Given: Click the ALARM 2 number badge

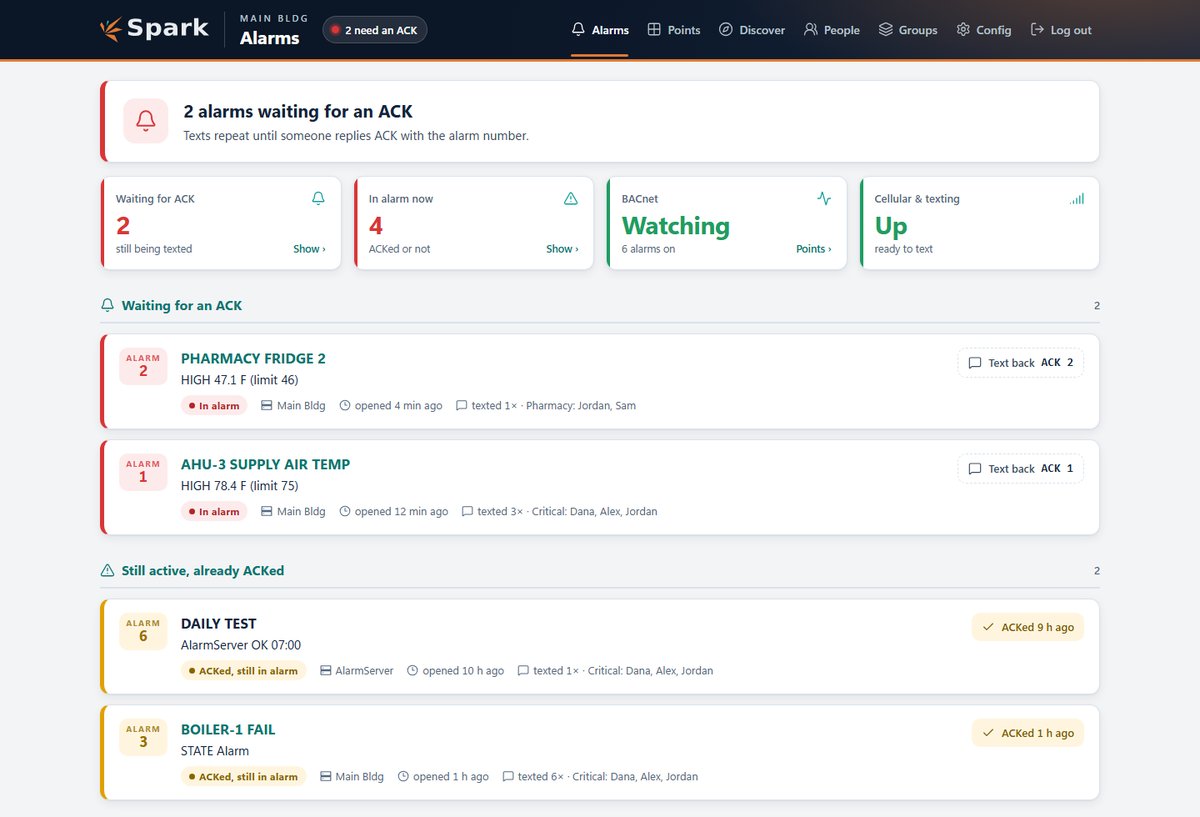Looking at the screenshot, I should (143, 366).
